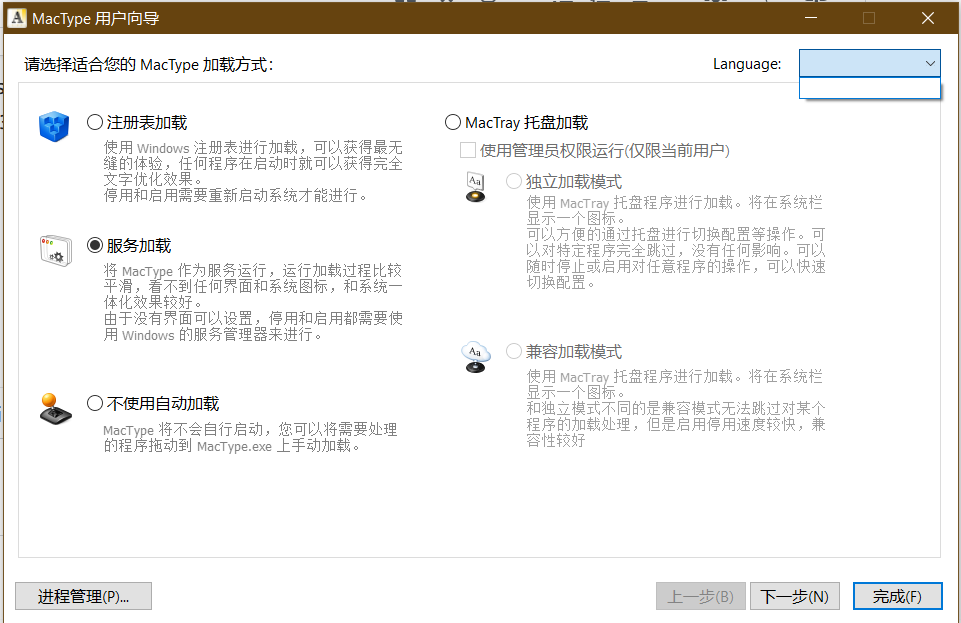Click the joystick icon beside 不使用自动加载
Viewport: 961px width, 623px height.
coord(55,409)
